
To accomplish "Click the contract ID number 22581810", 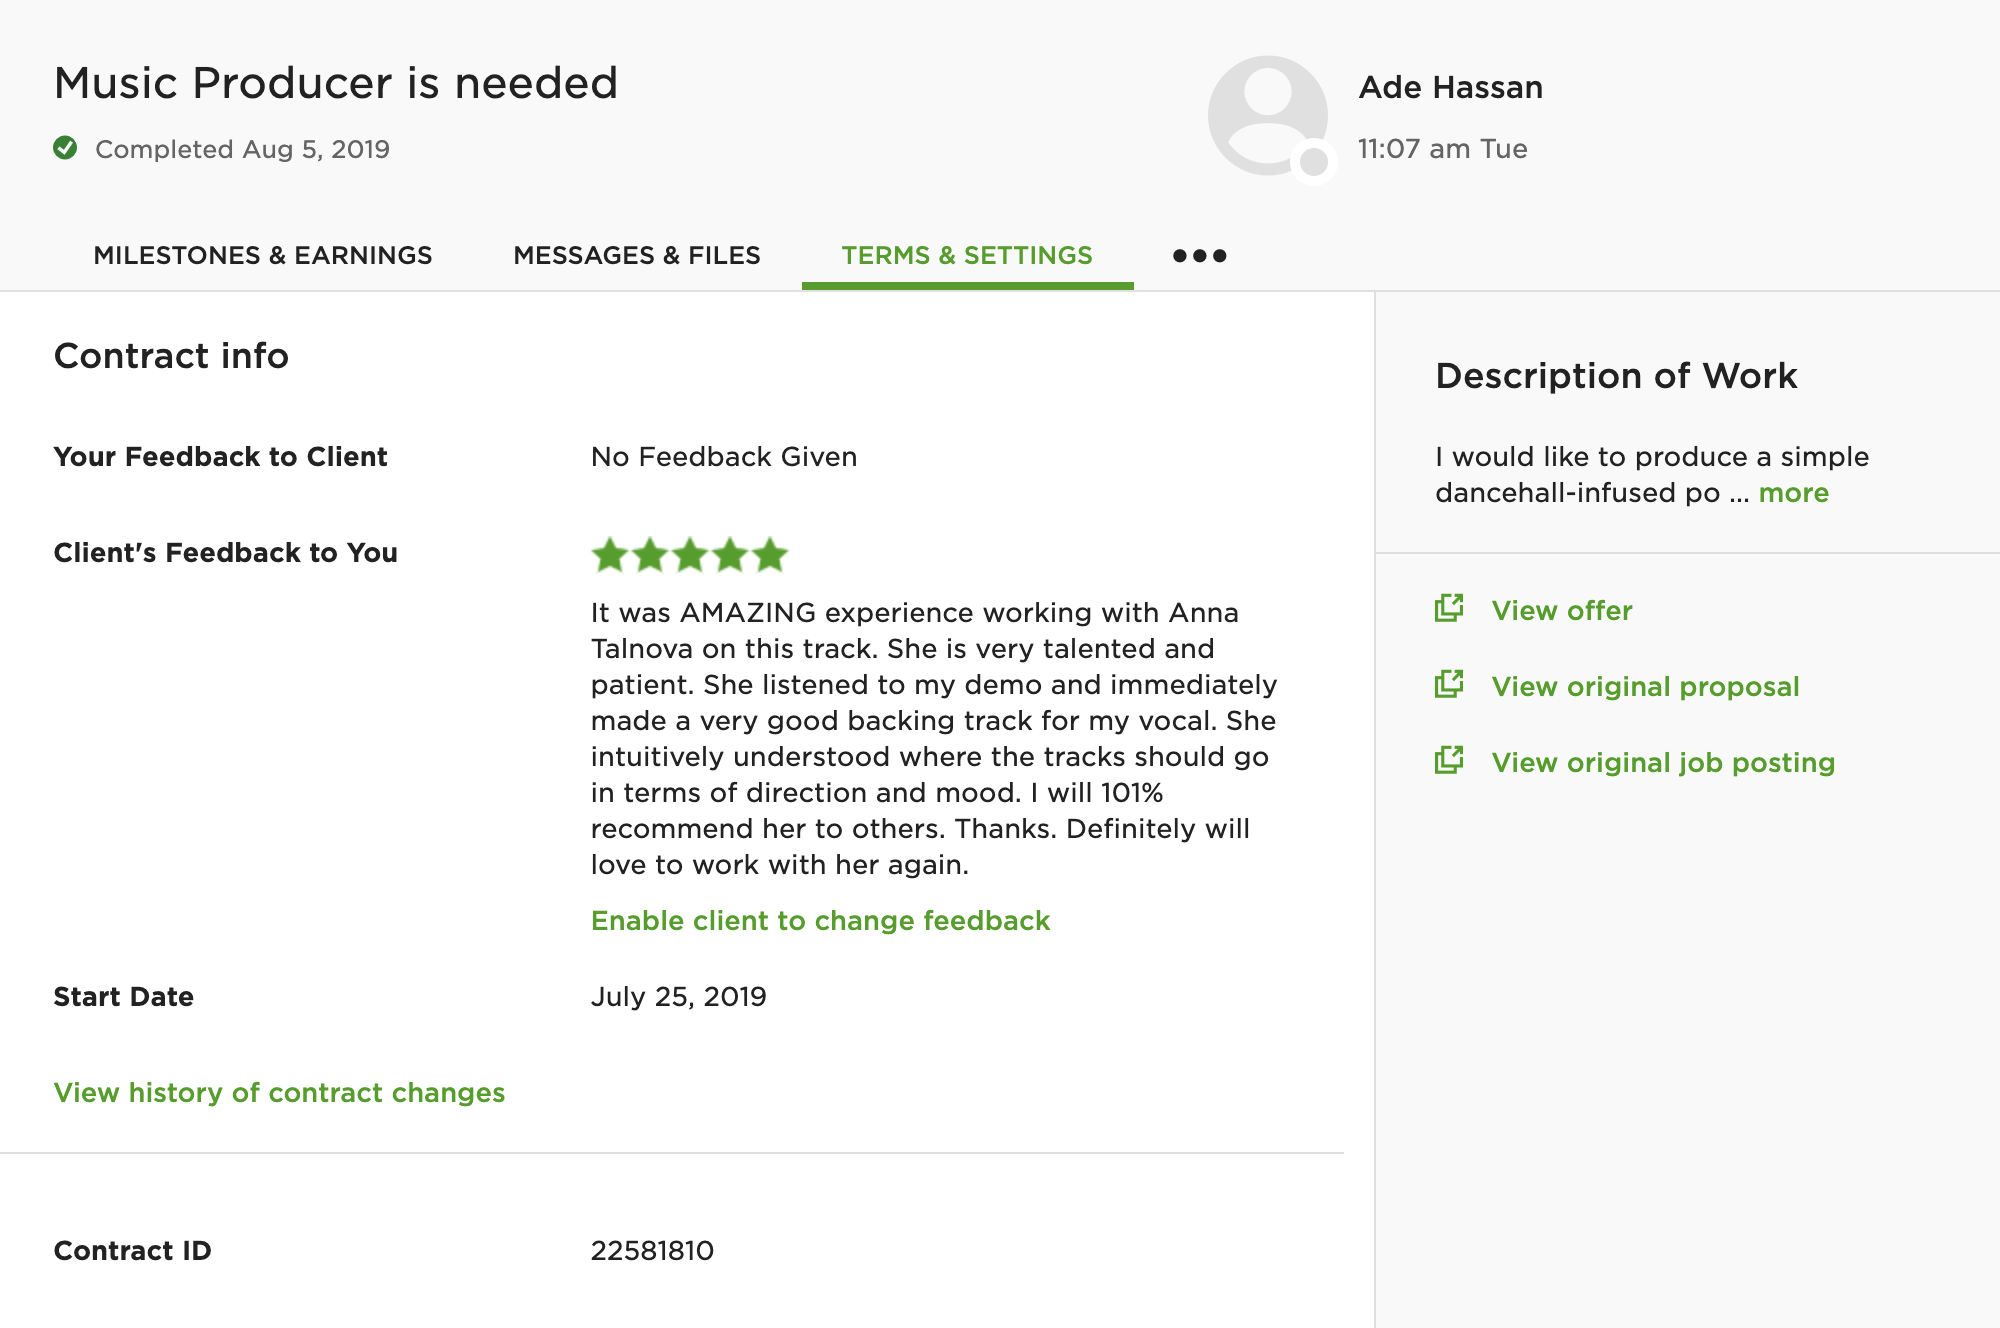I will click(x=652, y=1250).
